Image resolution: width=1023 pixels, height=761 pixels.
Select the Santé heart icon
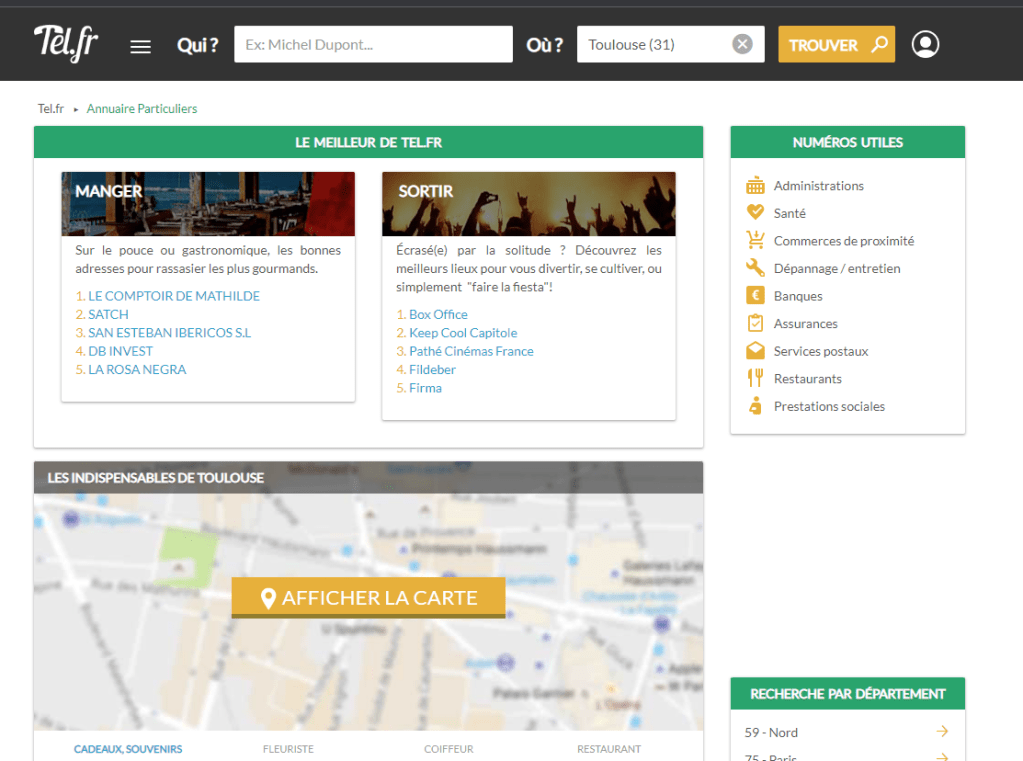755,213
